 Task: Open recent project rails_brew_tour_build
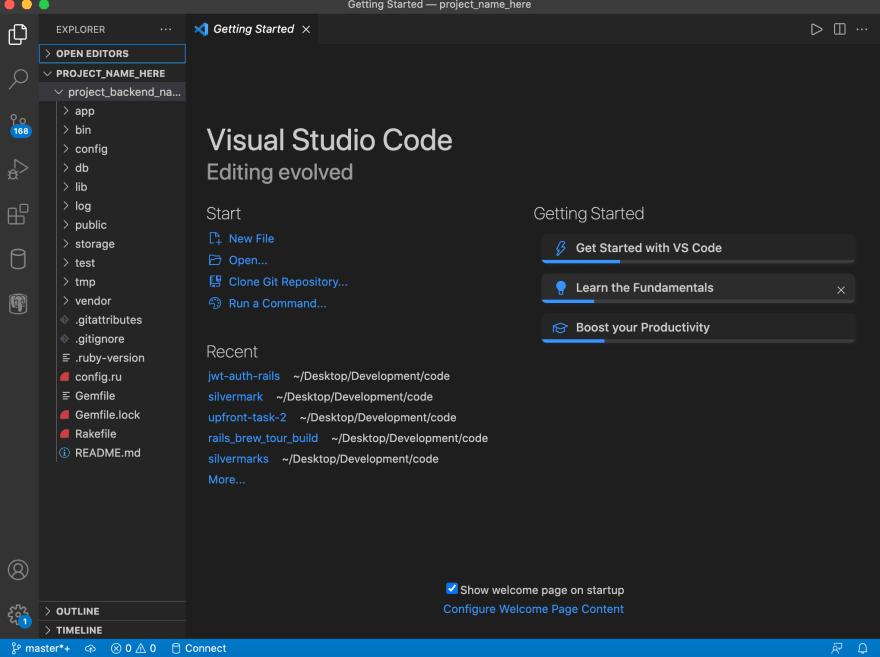(263, 438)
